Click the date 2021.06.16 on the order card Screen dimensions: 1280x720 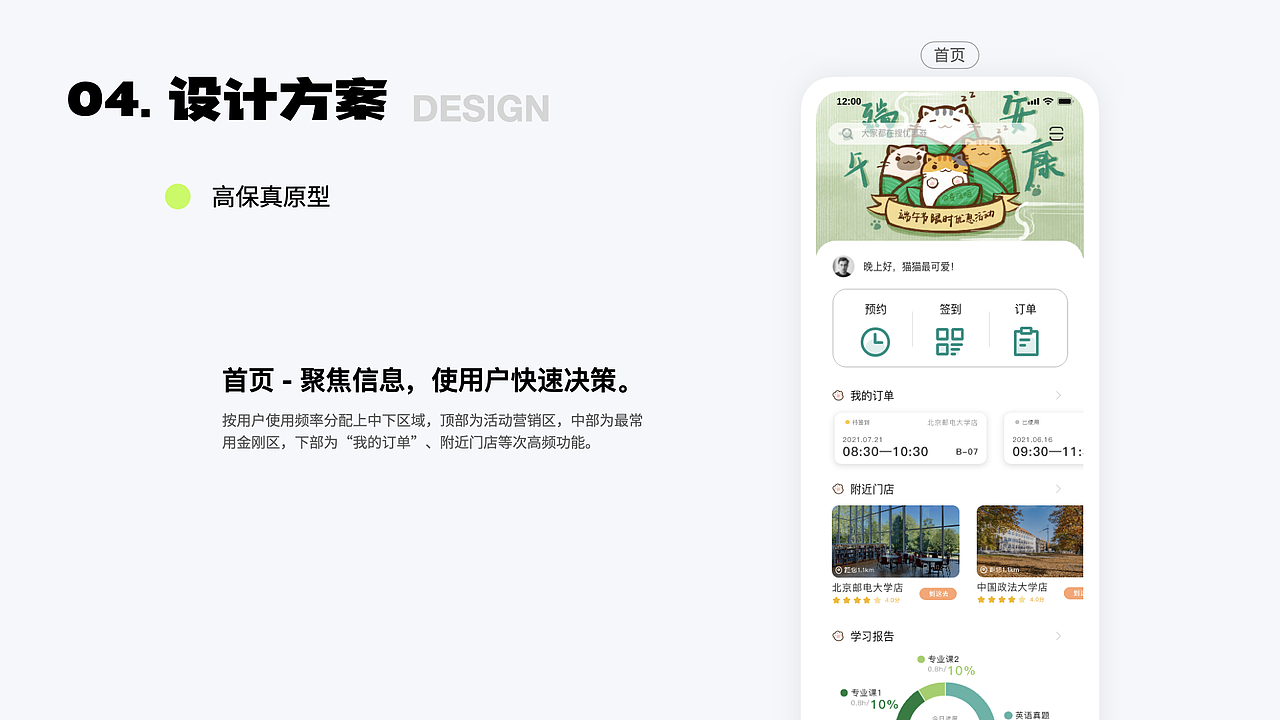(1032, 439)
